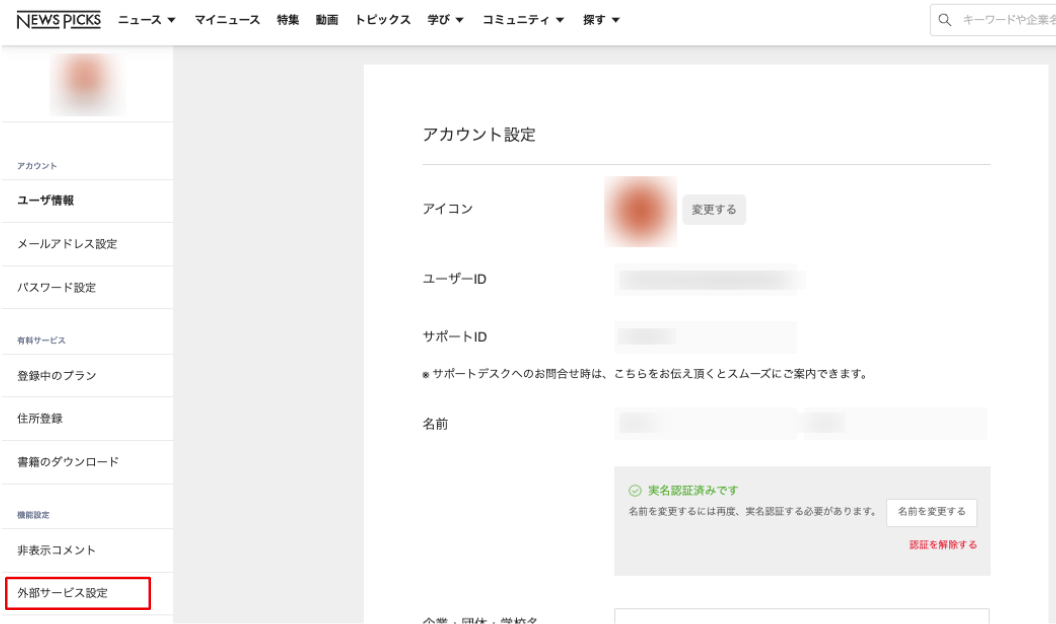The image size is (1056, 624).
Task: Open 登録中のプラン in sidebar
Action: (57, 376)
